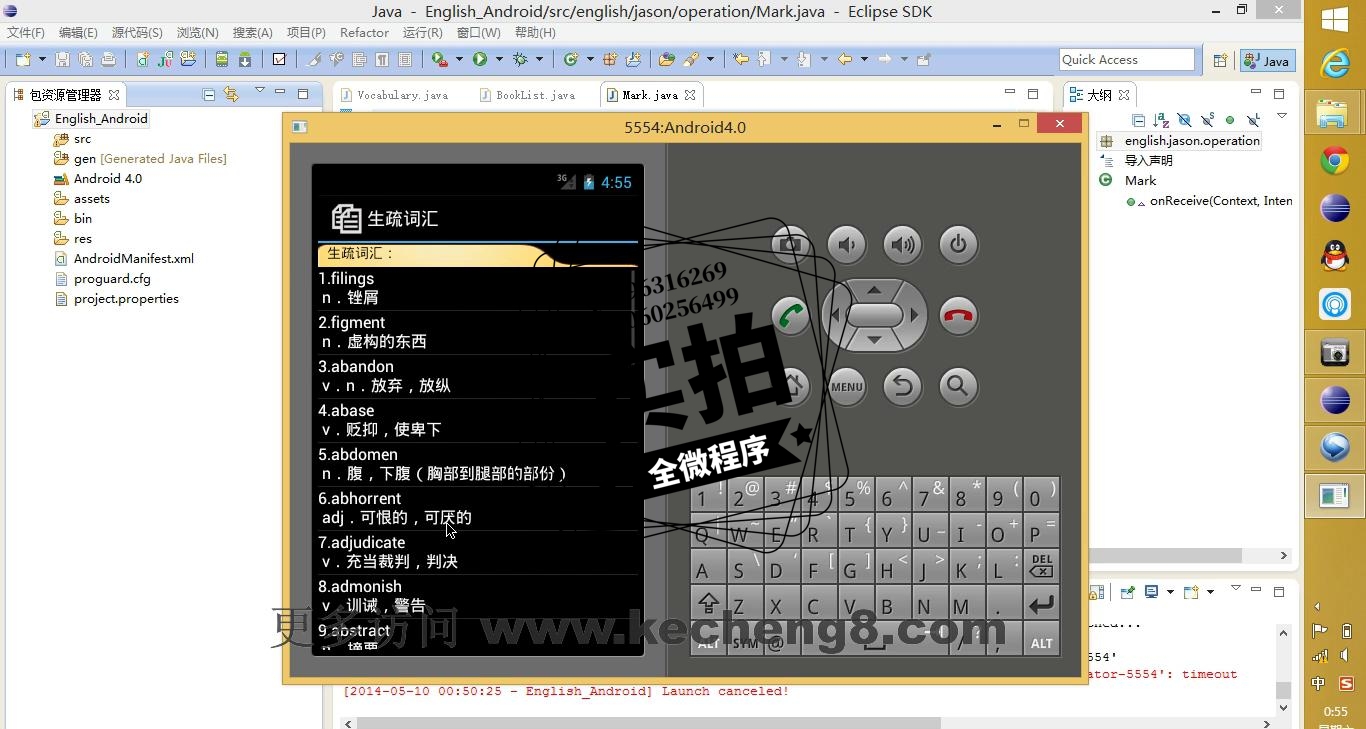The image size is (1366, 729).
Task: Click the Debug bug toolbar icon
Action: 520,59
